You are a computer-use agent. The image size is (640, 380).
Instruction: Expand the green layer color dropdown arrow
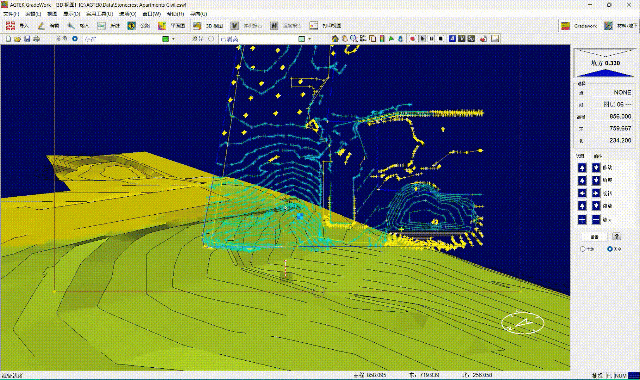(x=173, y=39)
